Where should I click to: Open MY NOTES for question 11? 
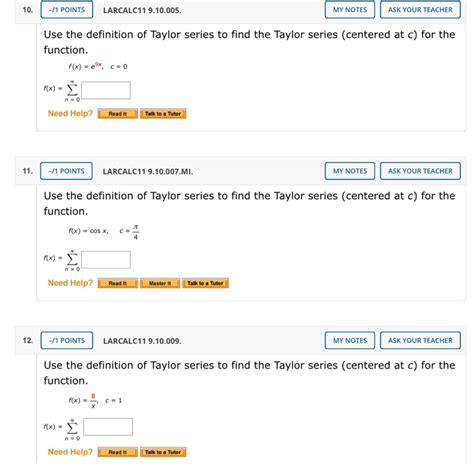point(350,171)
